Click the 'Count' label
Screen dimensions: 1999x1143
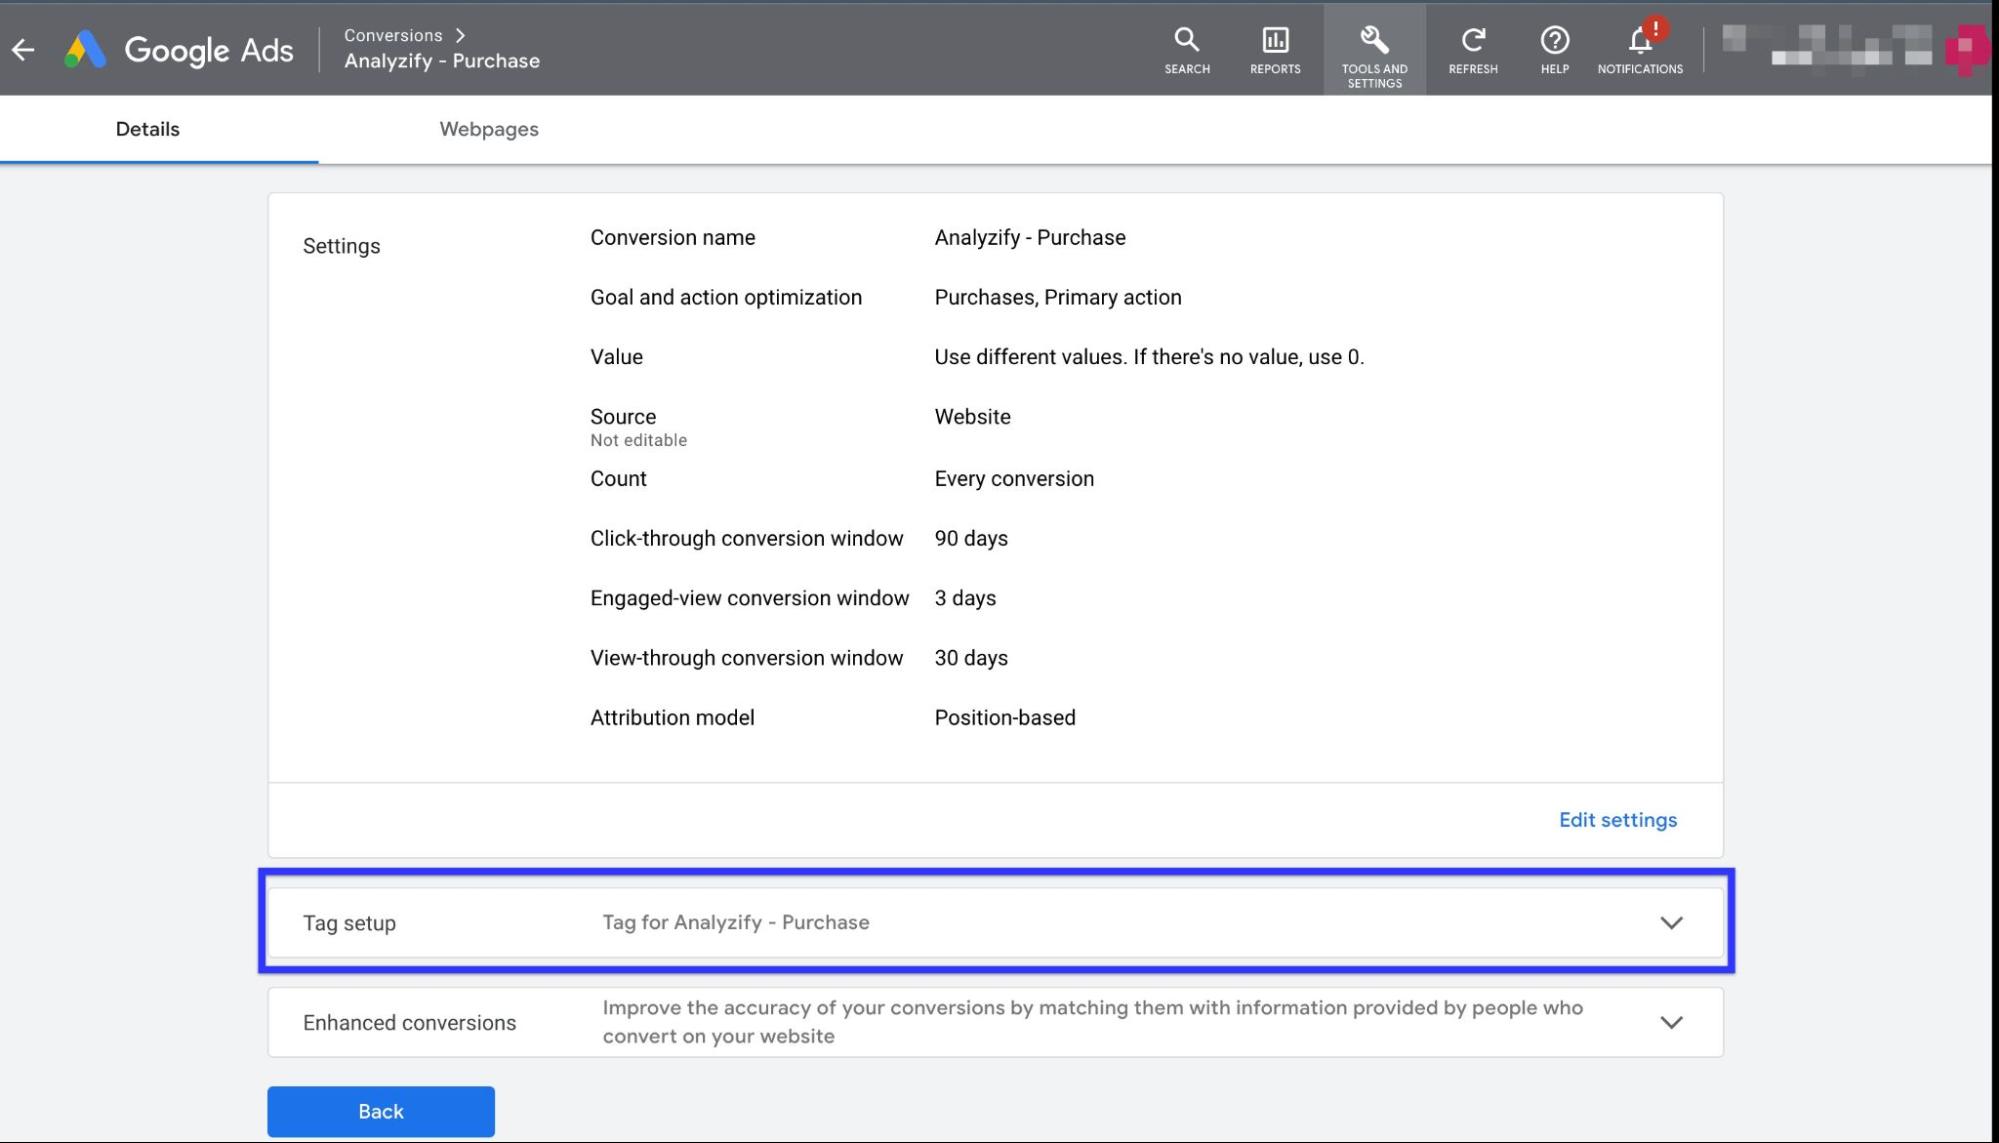point(618,479)
